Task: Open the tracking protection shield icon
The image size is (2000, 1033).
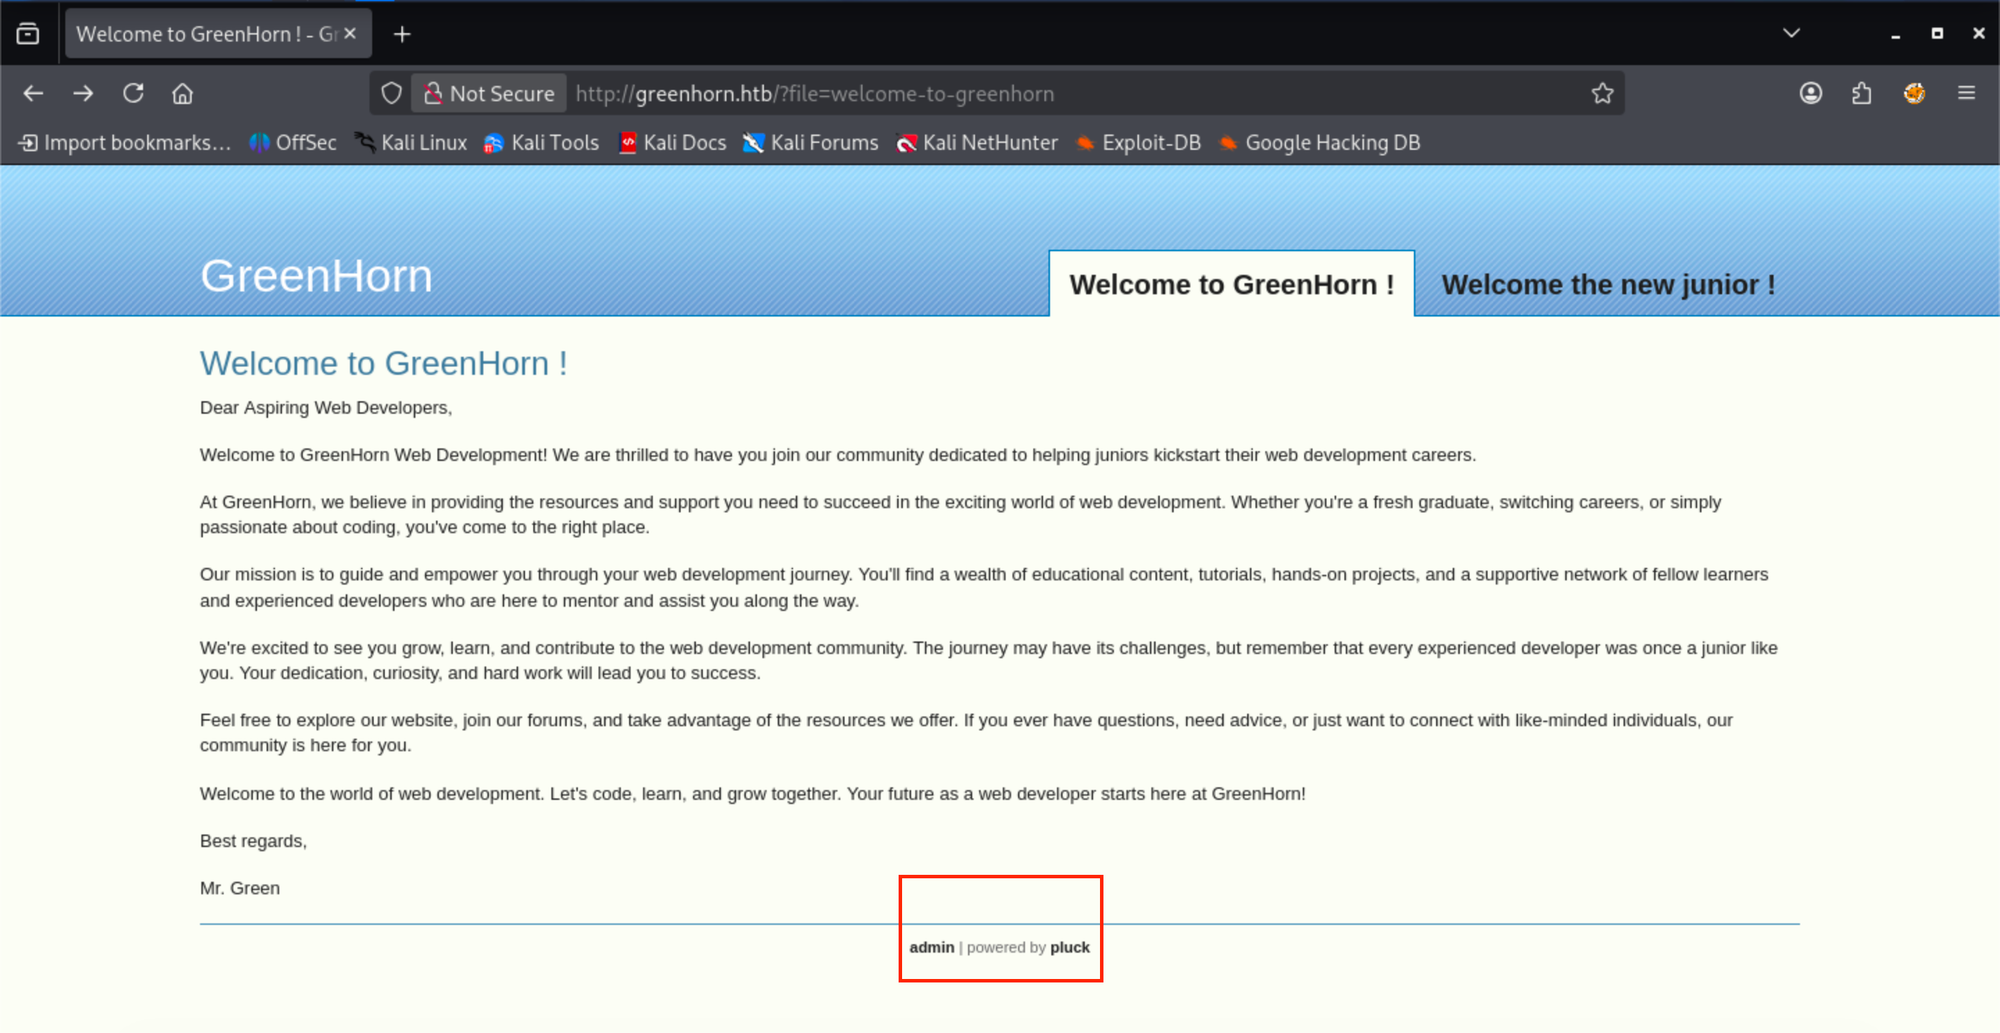Action: (x=392, y=93)
